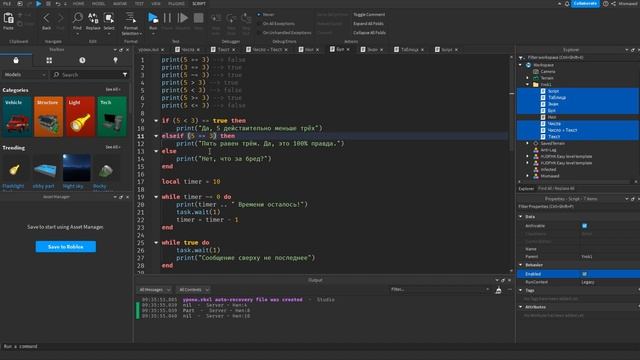Viewport: 640px width, 360px height.
Task: Open the Models category dropdown
Action: (25, 75)
